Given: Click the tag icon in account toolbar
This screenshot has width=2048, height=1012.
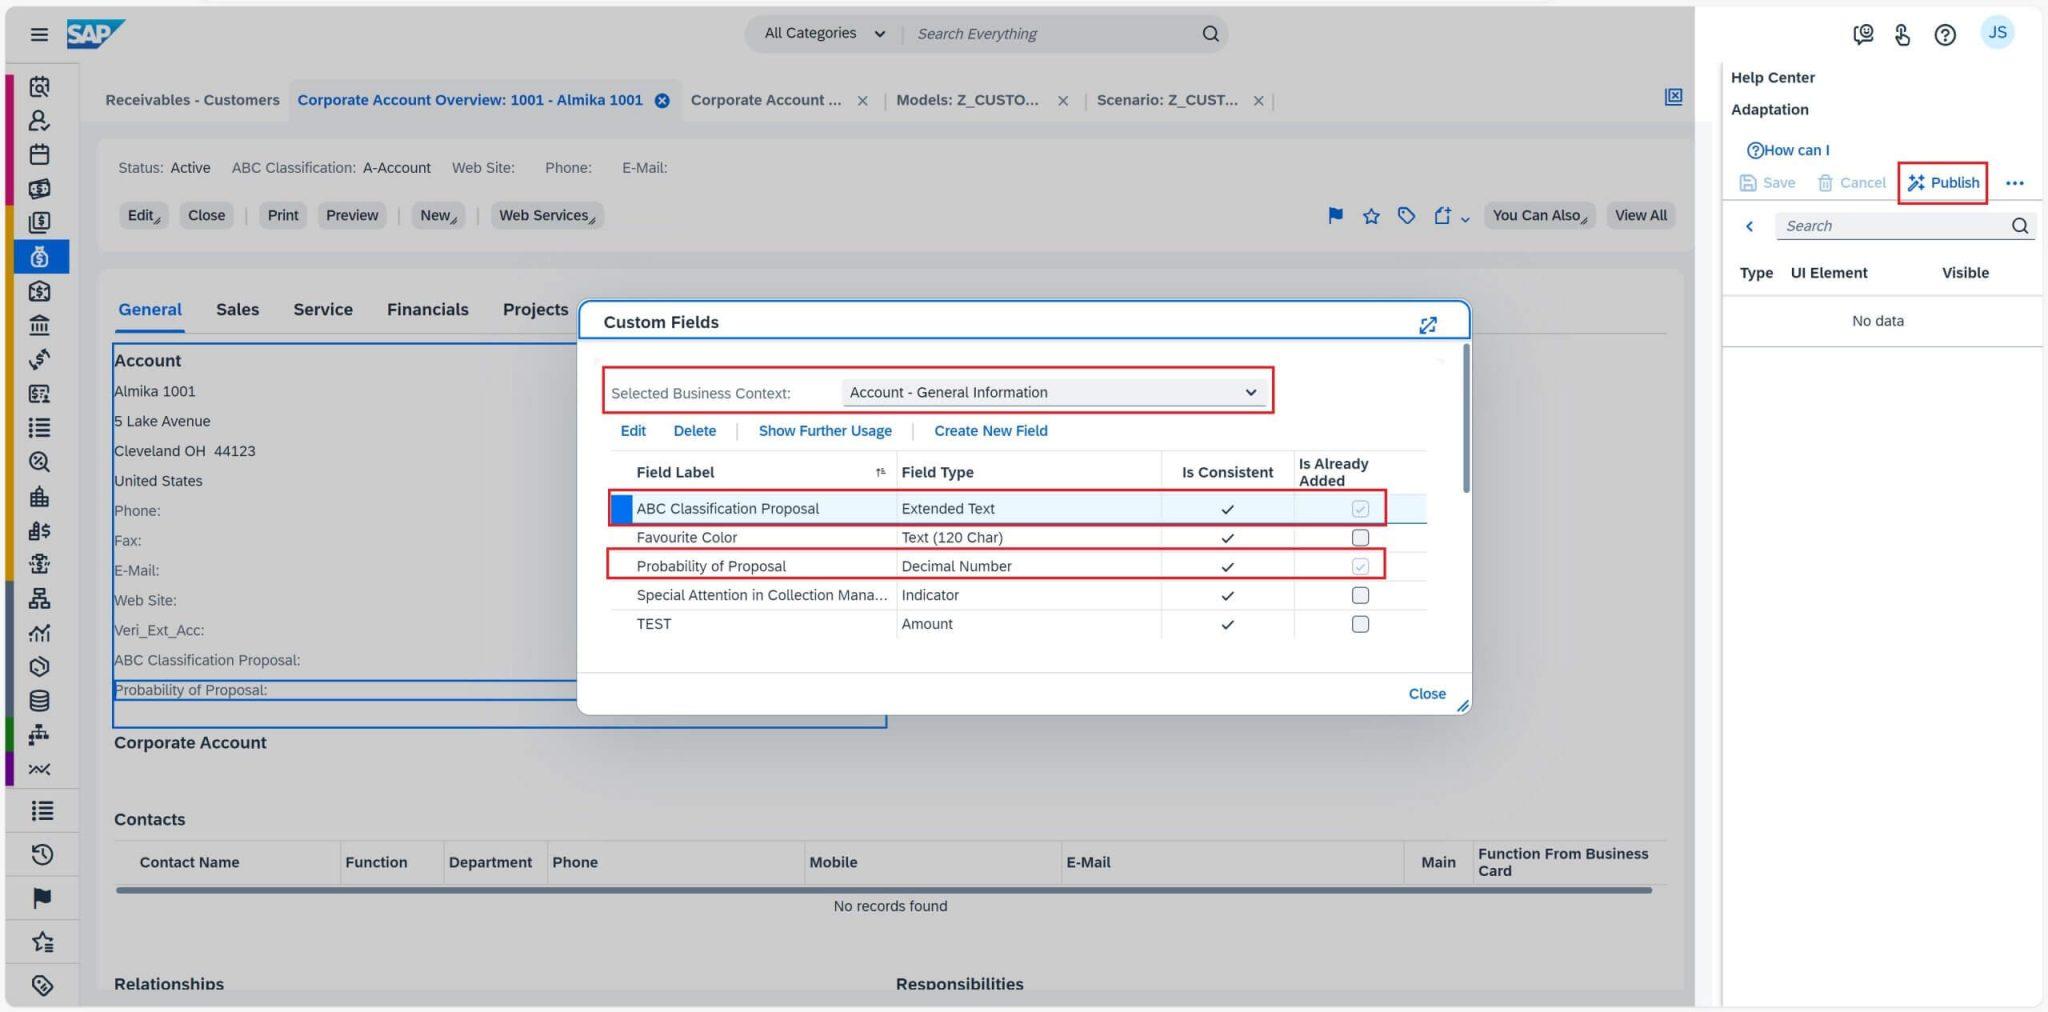Looking at the screenshot, I should click(1406, 215).
